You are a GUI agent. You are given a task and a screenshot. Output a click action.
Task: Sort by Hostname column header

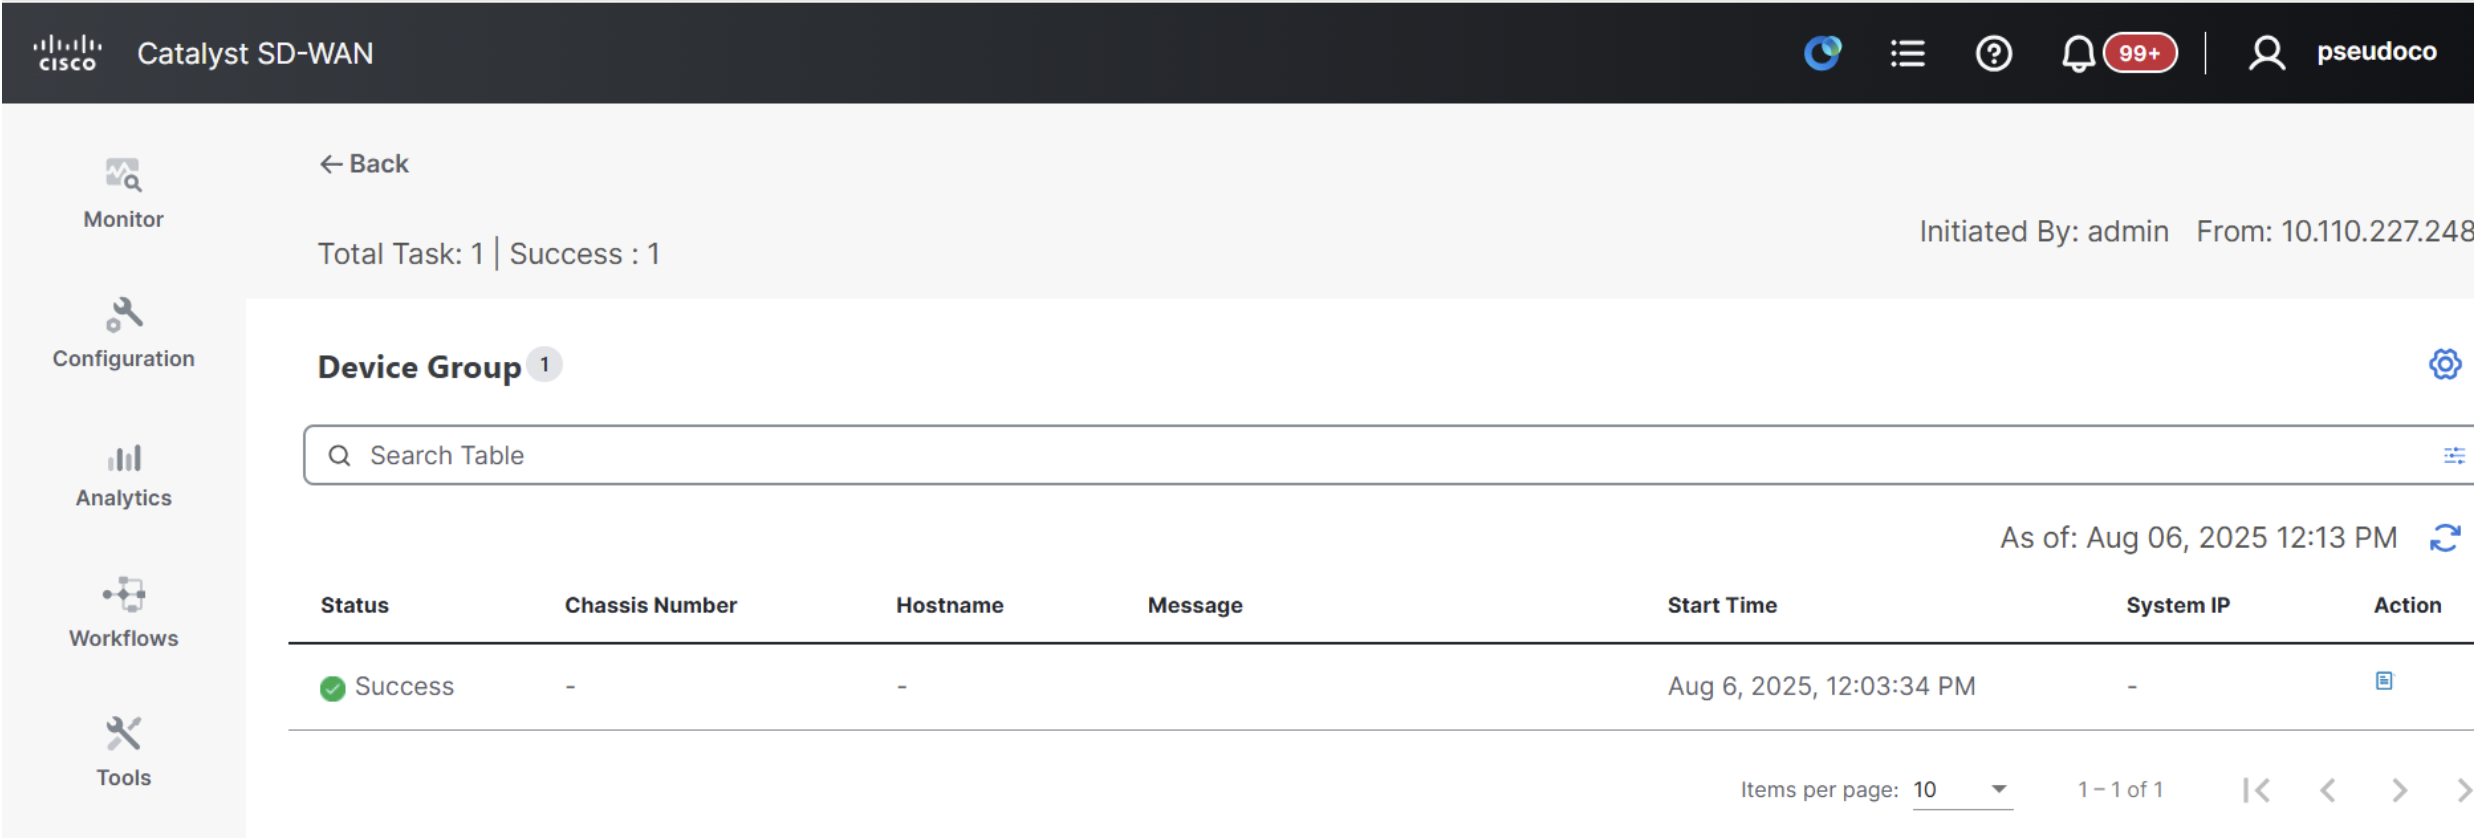coord(950,605)
